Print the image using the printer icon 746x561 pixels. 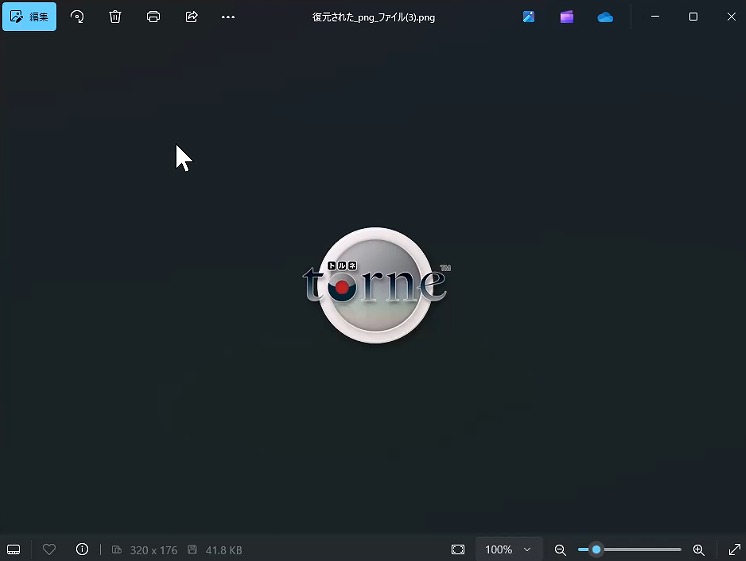153,17
